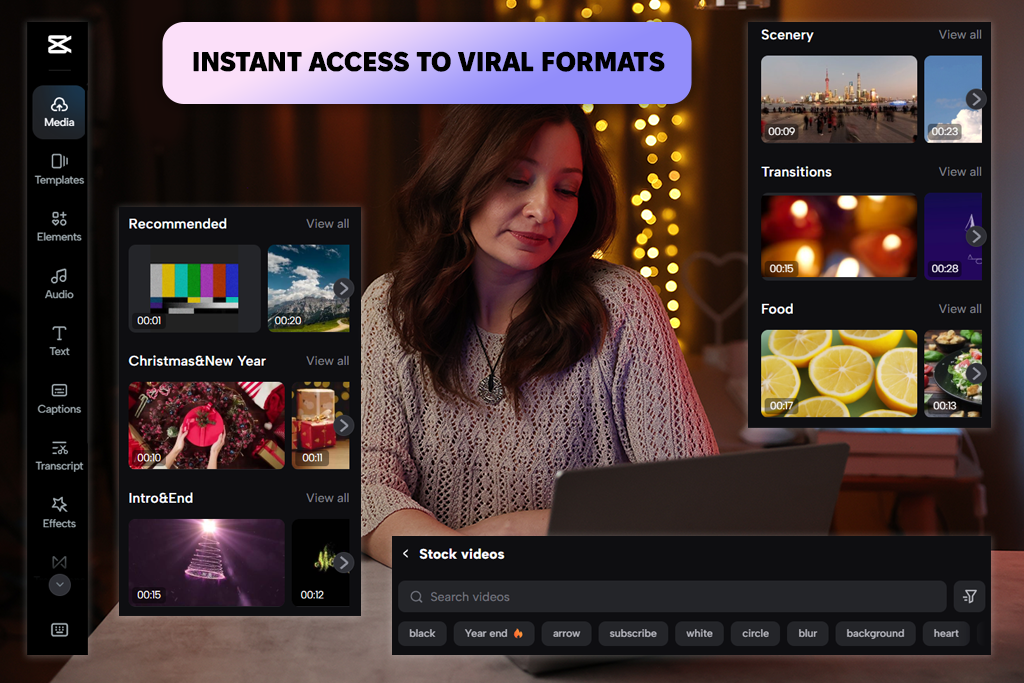Select the arrow search tag
Screen dimensions: 1024x683
click(566, 633)
